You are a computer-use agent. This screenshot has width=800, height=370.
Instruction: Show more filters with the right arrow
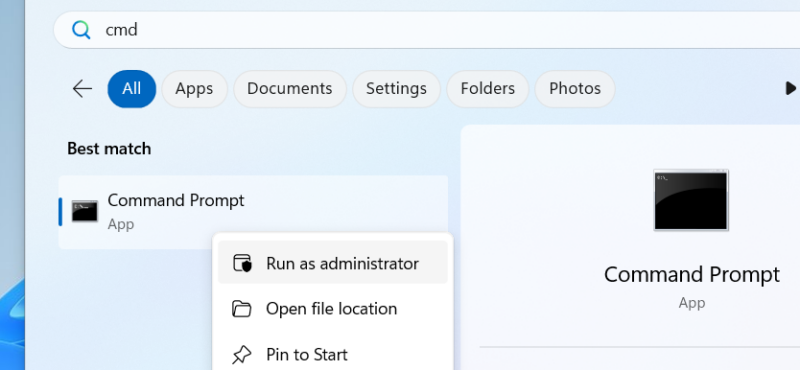pyautogui.click(x=790, y=88)
